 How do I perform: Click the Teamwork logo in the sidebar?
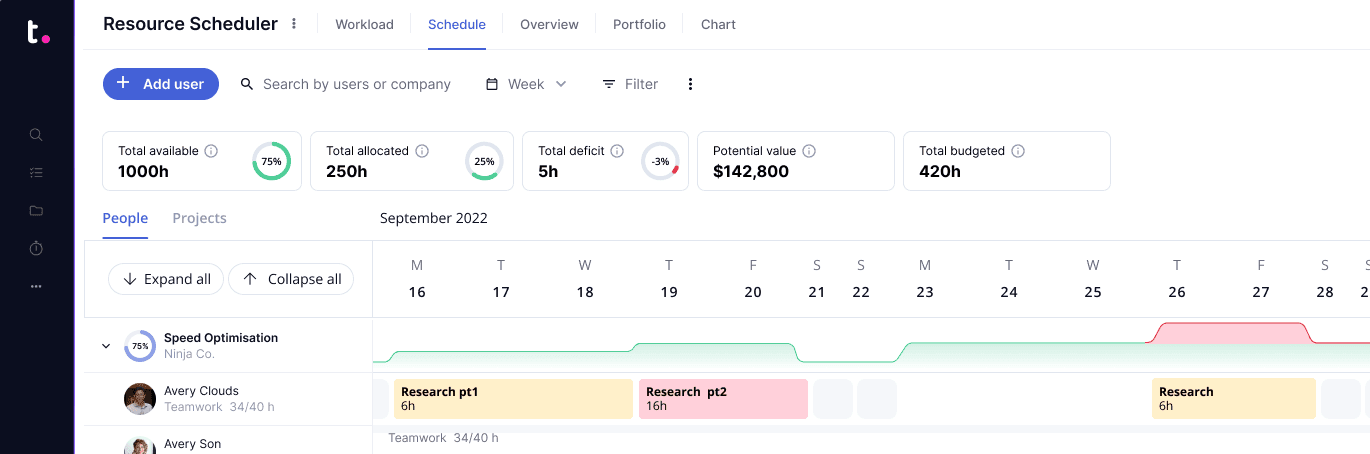37,32
